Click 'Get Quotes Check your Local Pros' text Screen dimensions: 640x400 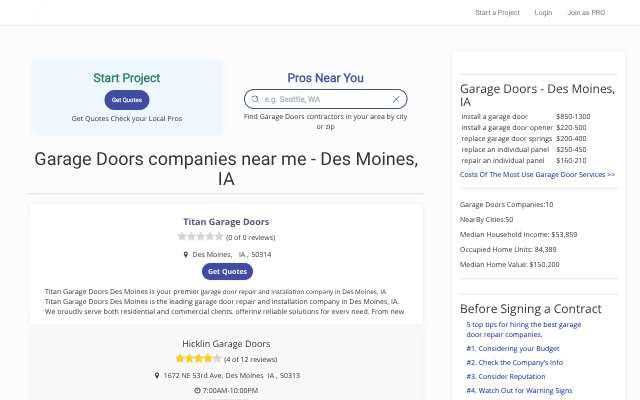click(127, 119)
